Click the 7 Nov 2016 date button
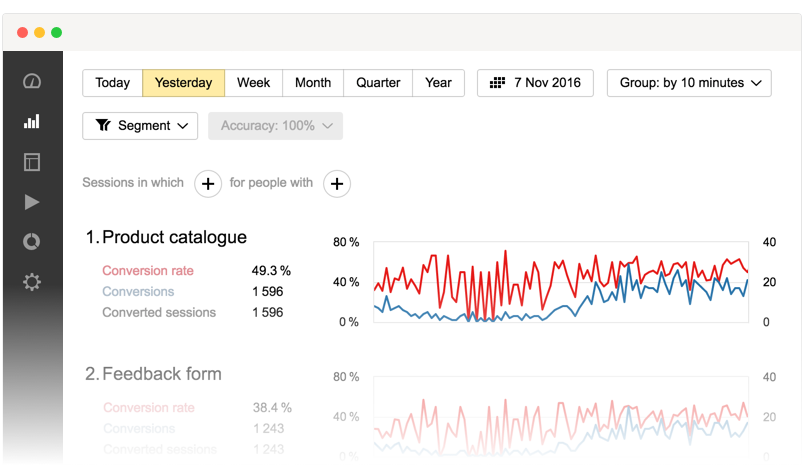 click(535, 83)
